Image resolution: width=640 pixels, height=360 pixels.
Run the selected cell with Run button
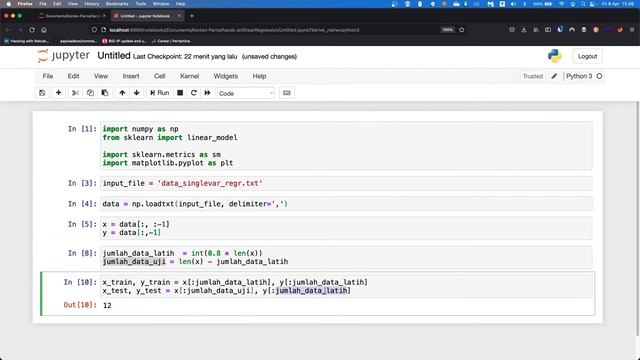(x=160, y=93)
